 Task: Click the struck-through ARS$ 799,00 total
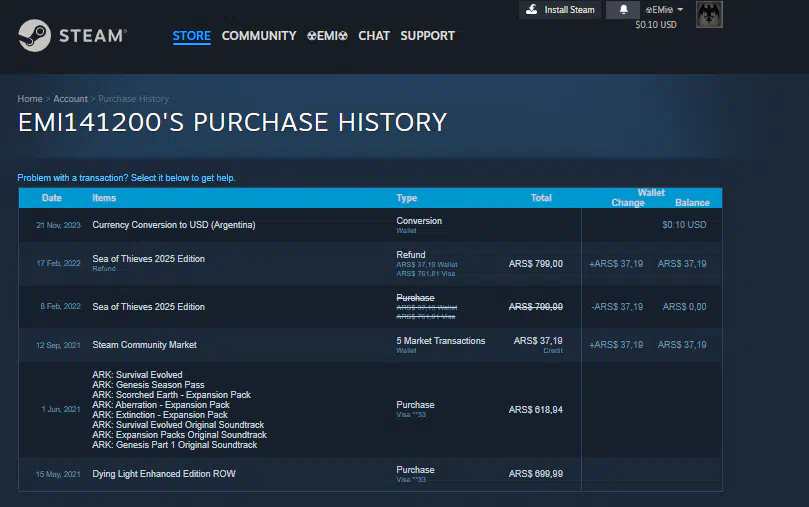tap(536, 307)
